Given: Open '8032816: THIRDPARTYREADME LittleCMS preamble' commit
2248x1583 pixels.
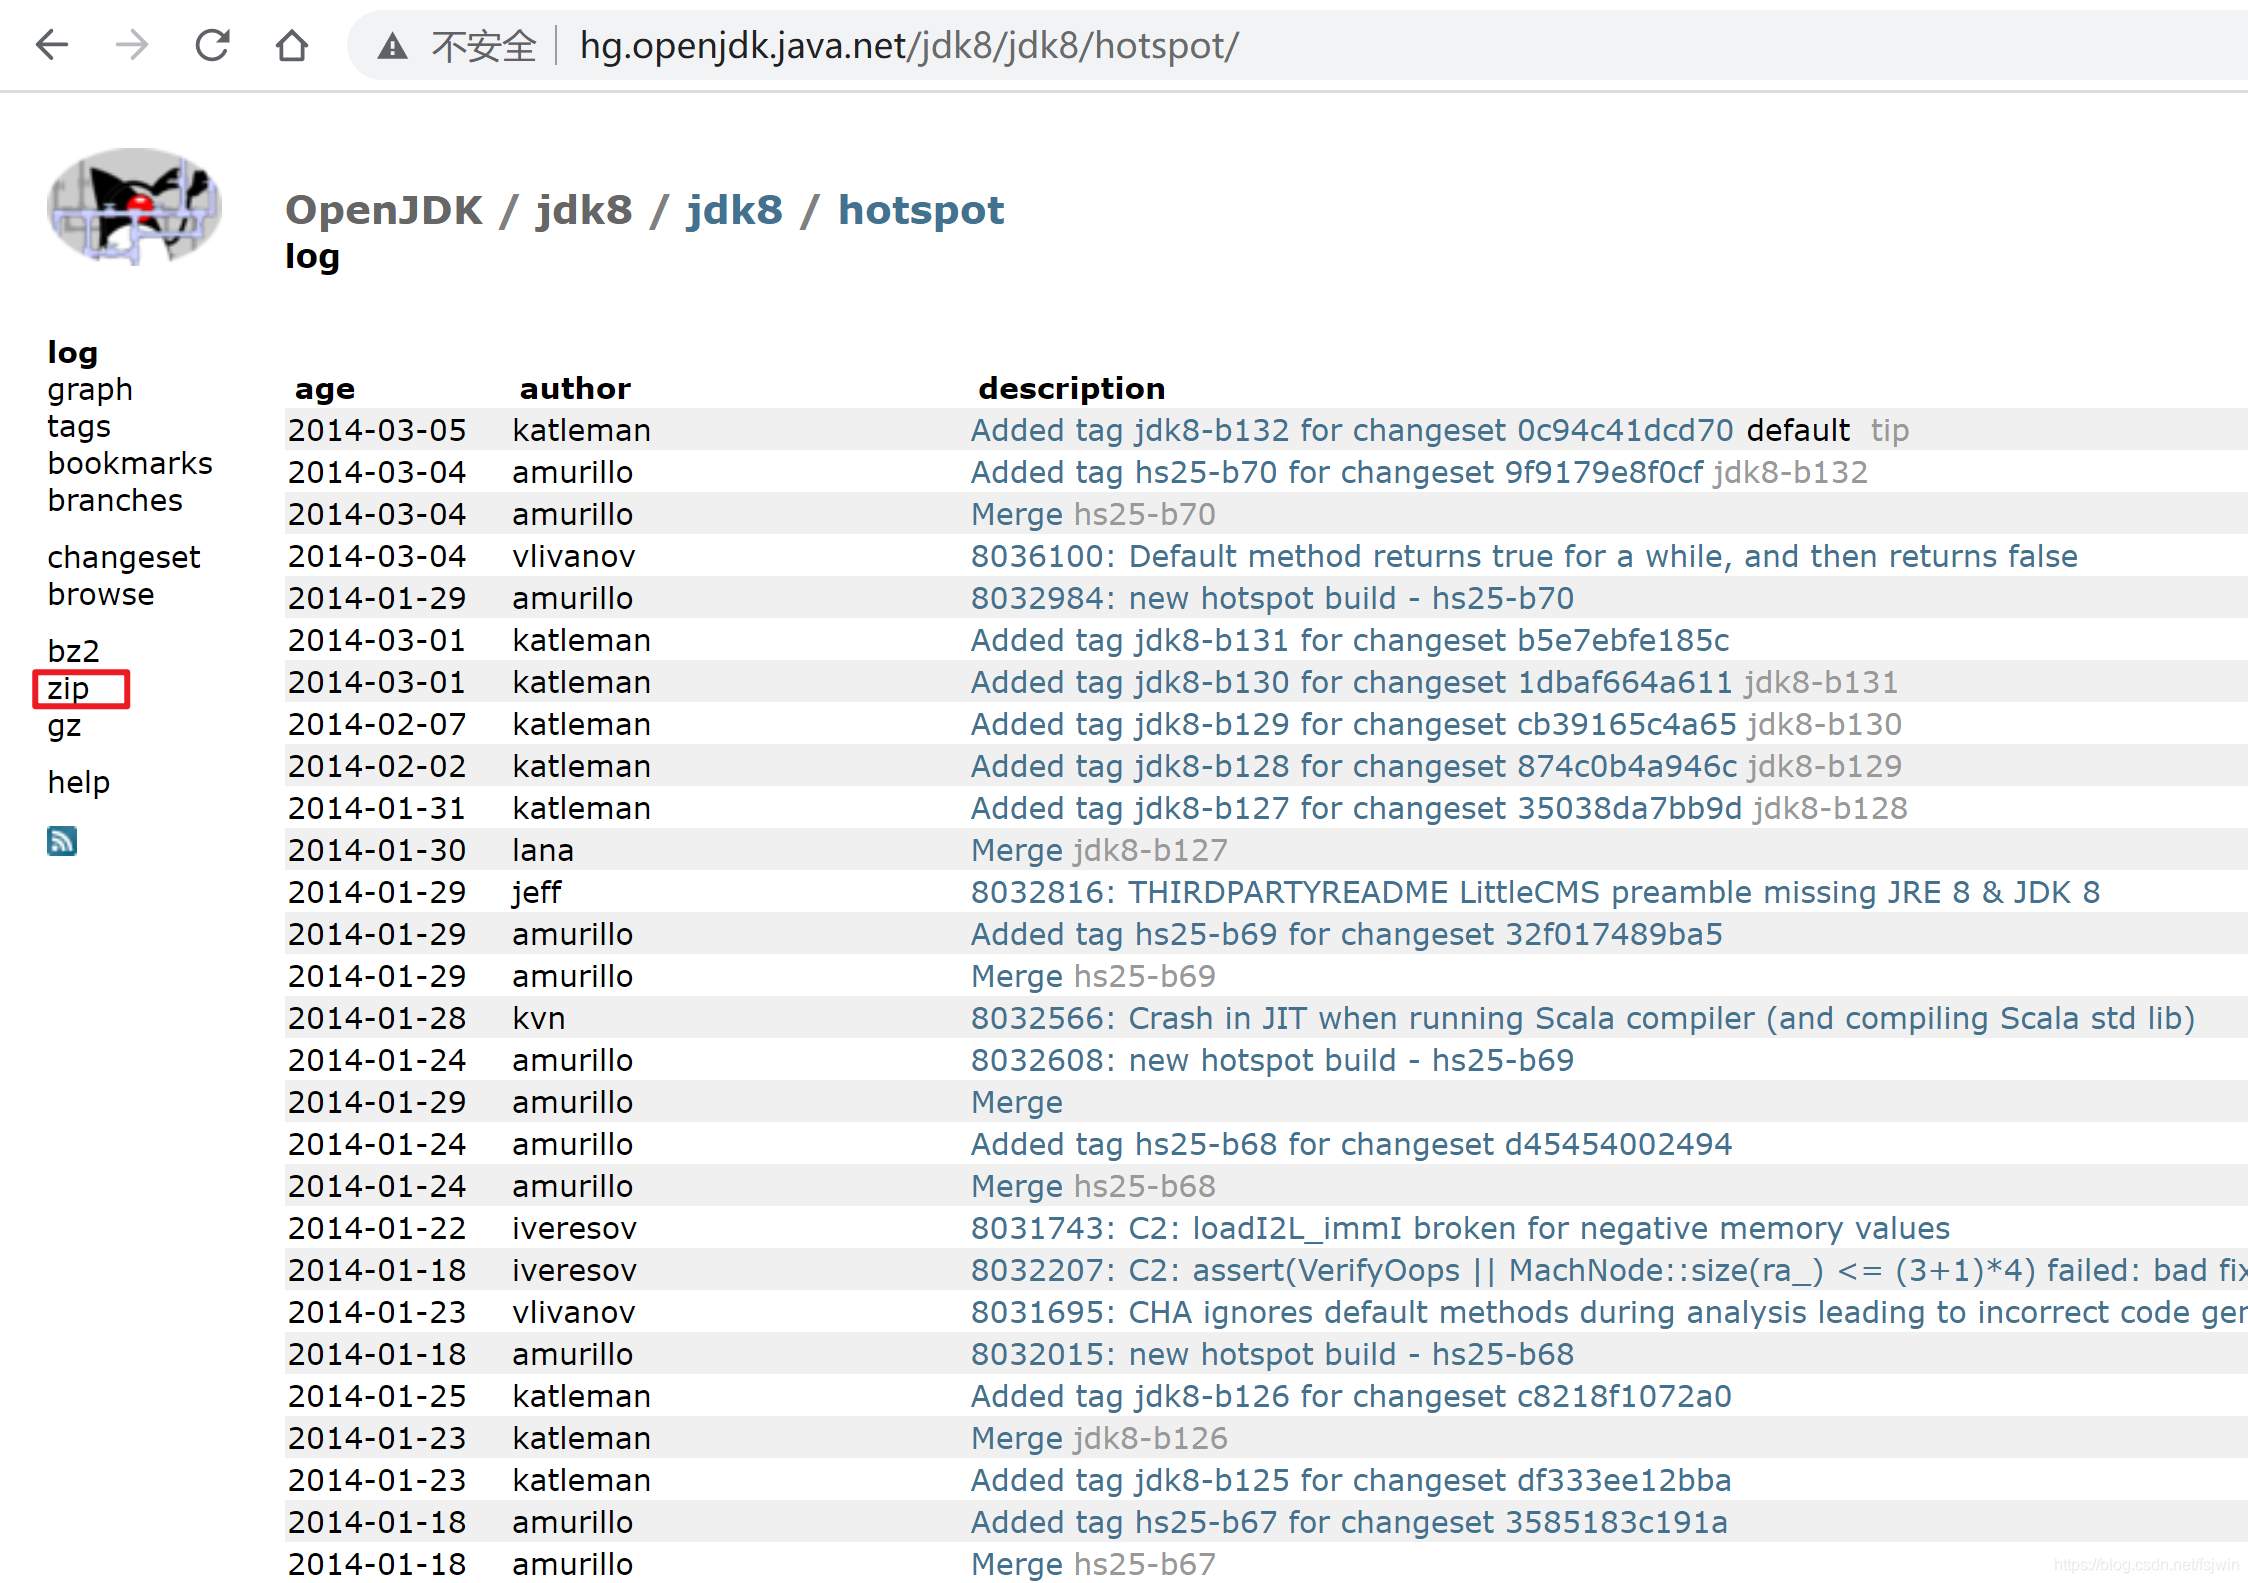Looking at the screenshot, I should [1535, 892].
